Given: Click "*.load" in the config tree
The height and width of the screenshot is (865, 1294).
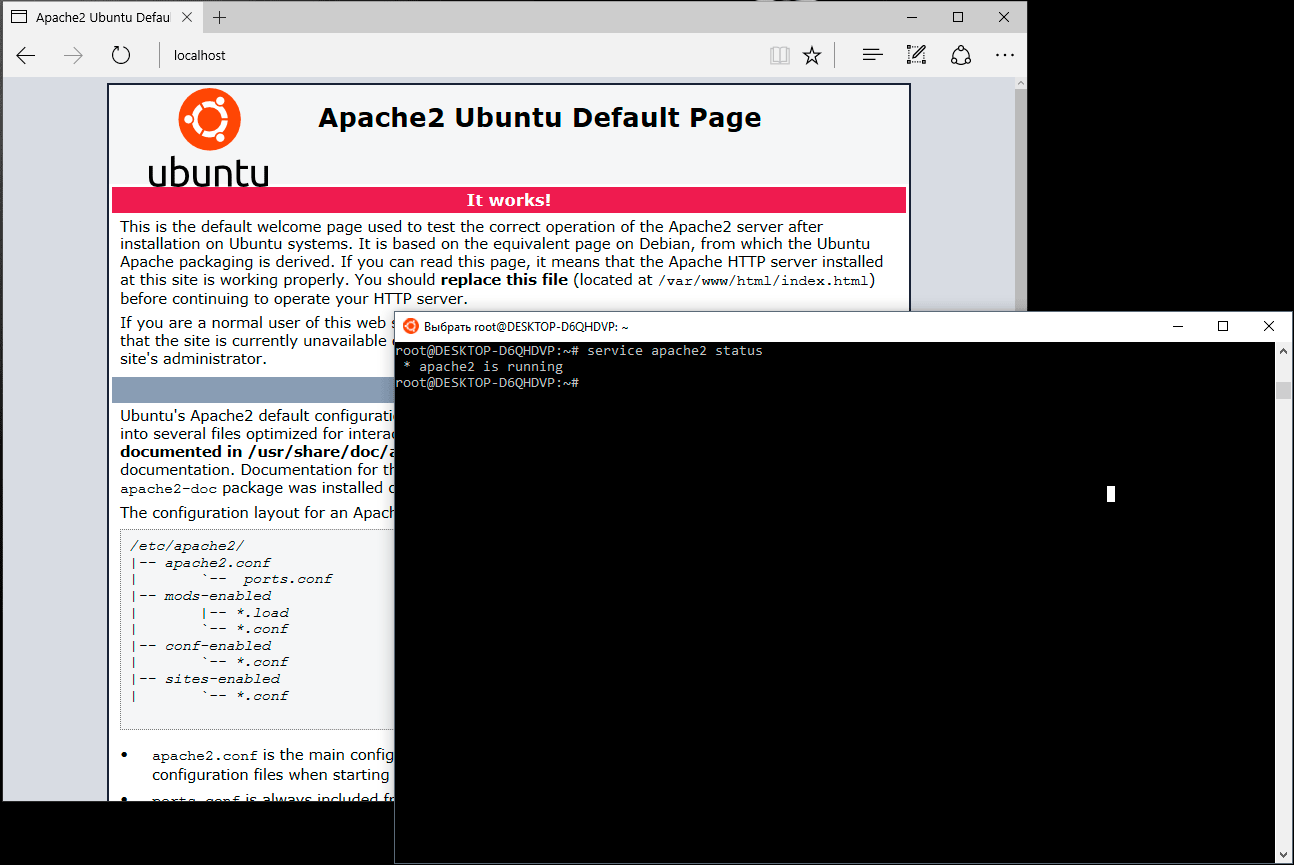Looking at the screenshot, I should 262,613.
